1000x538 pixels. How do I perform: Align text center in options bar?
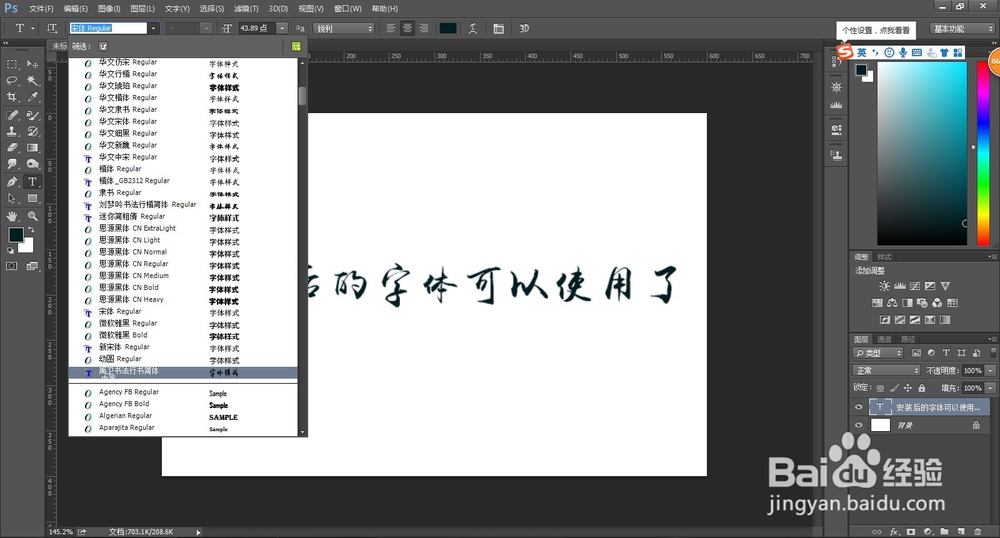coord(408,28)
